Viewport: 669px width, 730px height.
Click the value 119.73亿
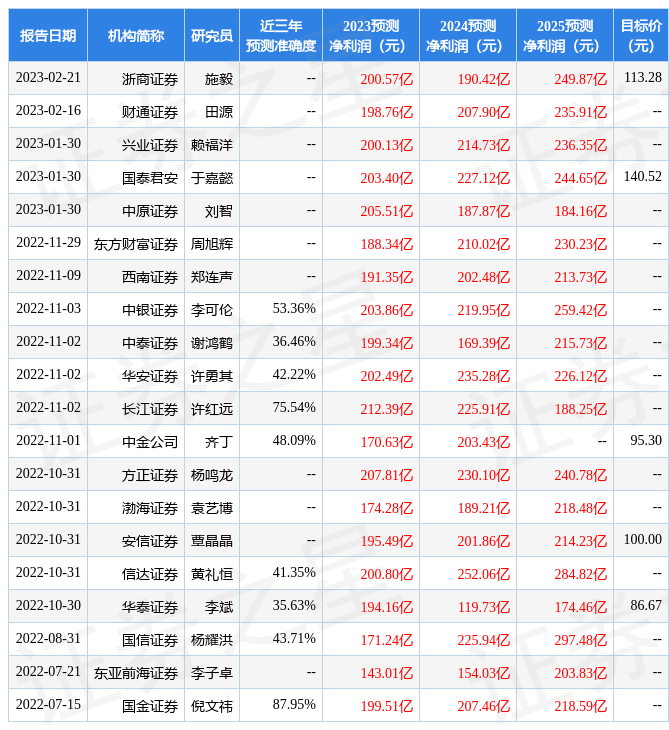click(483, 608)
